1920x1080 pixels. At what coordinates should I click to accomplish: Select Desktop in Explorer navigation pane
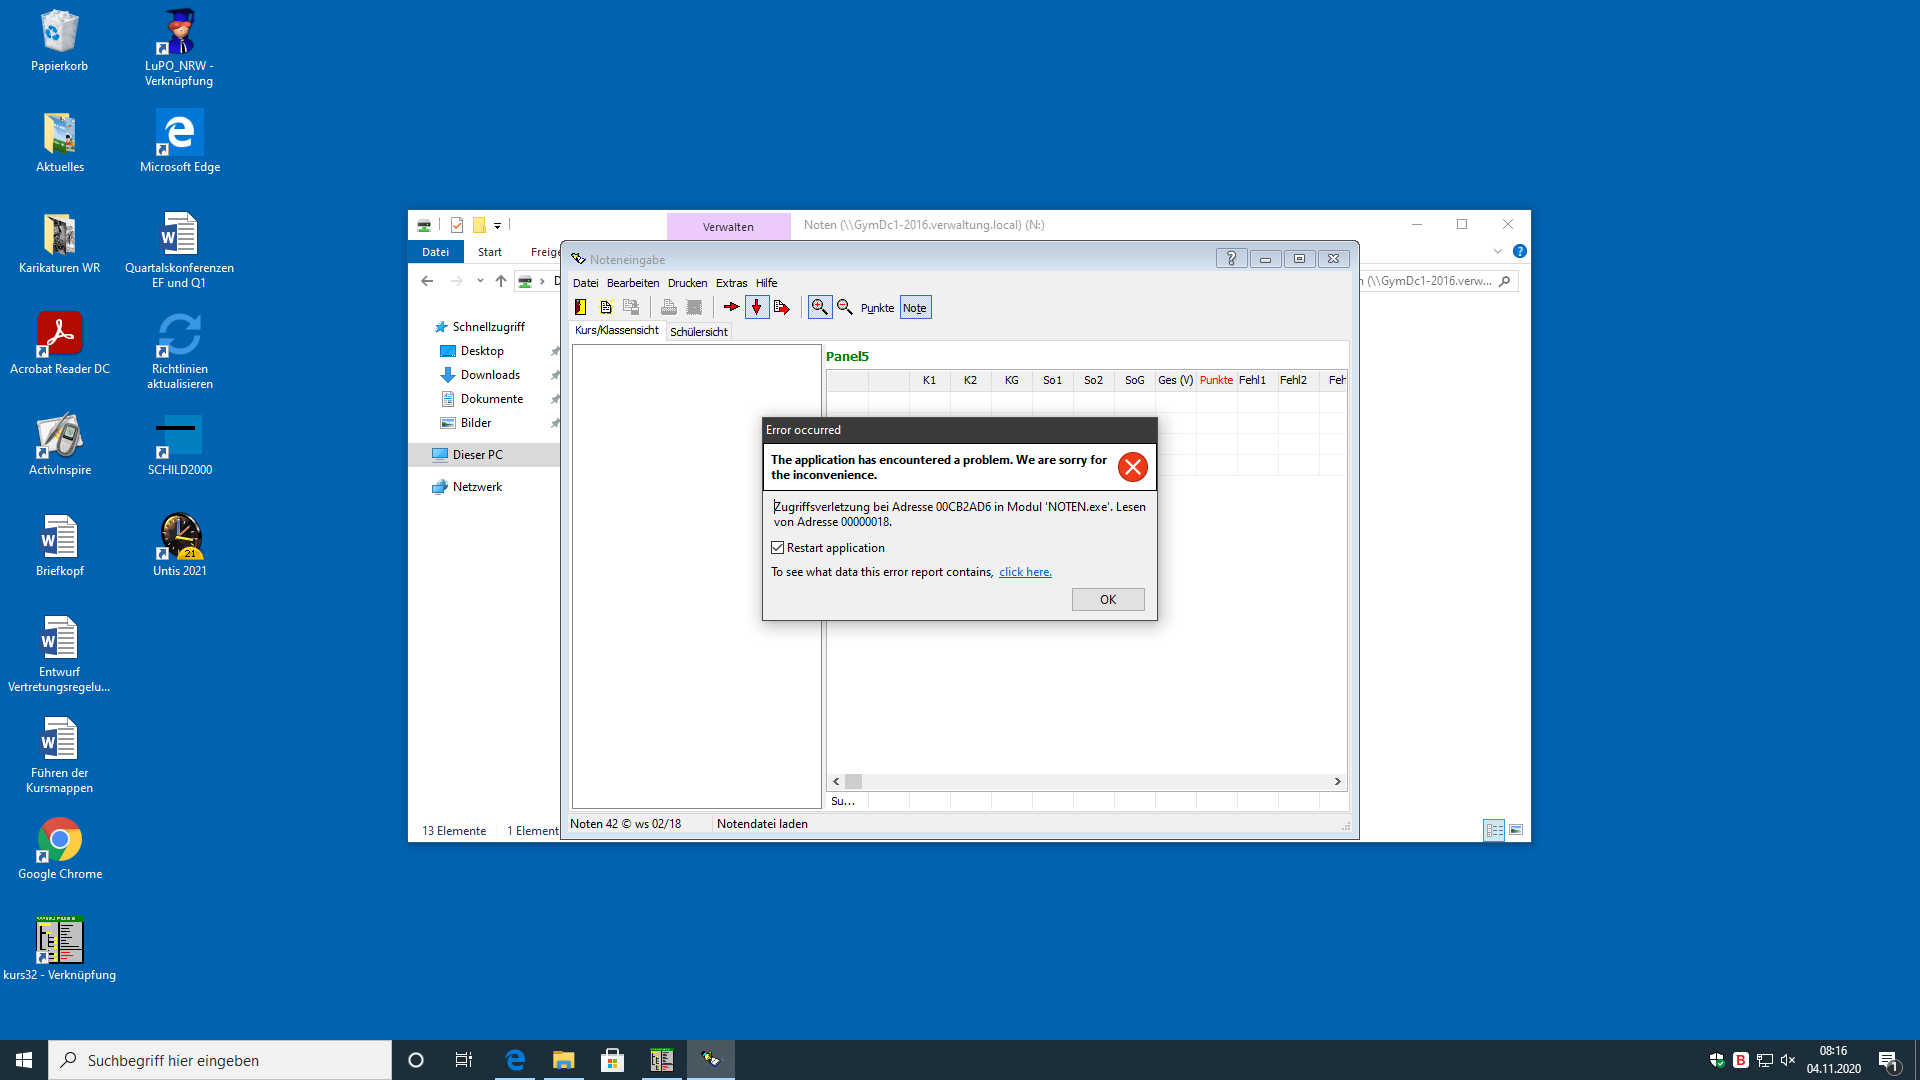[x=482, y=351]
